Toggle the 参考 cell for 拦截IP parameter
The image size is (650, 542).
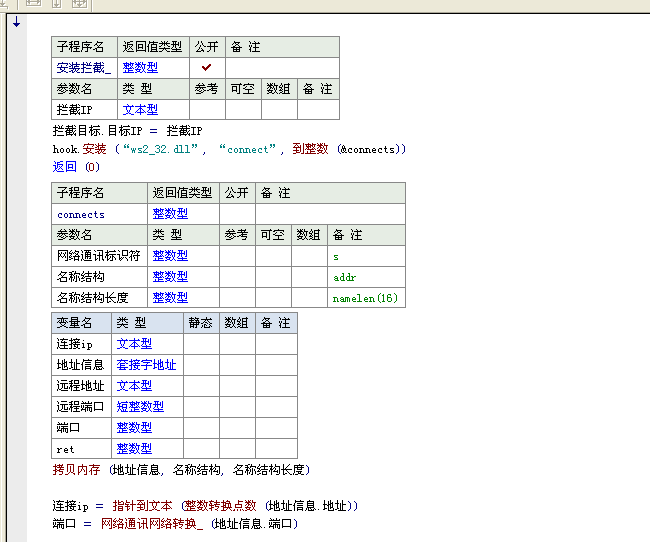click(x=207, y=110)
